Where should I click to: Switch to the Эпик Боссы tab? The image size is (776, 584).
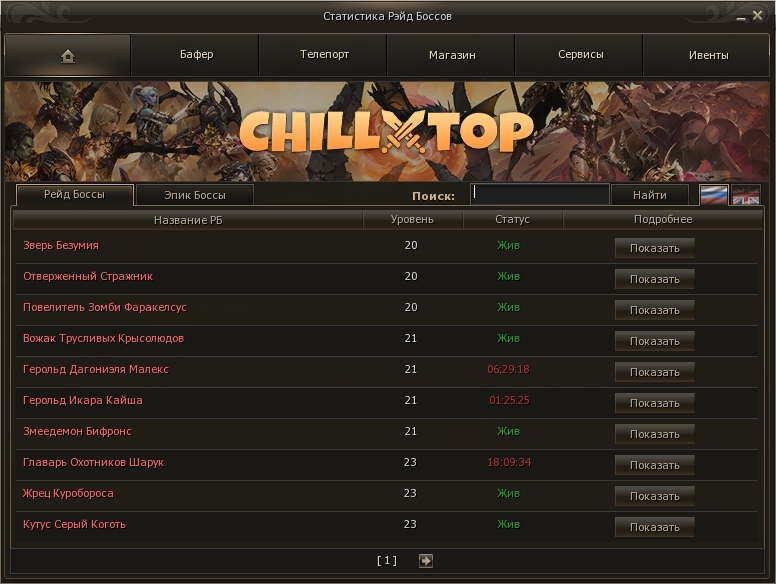[194, 195]
